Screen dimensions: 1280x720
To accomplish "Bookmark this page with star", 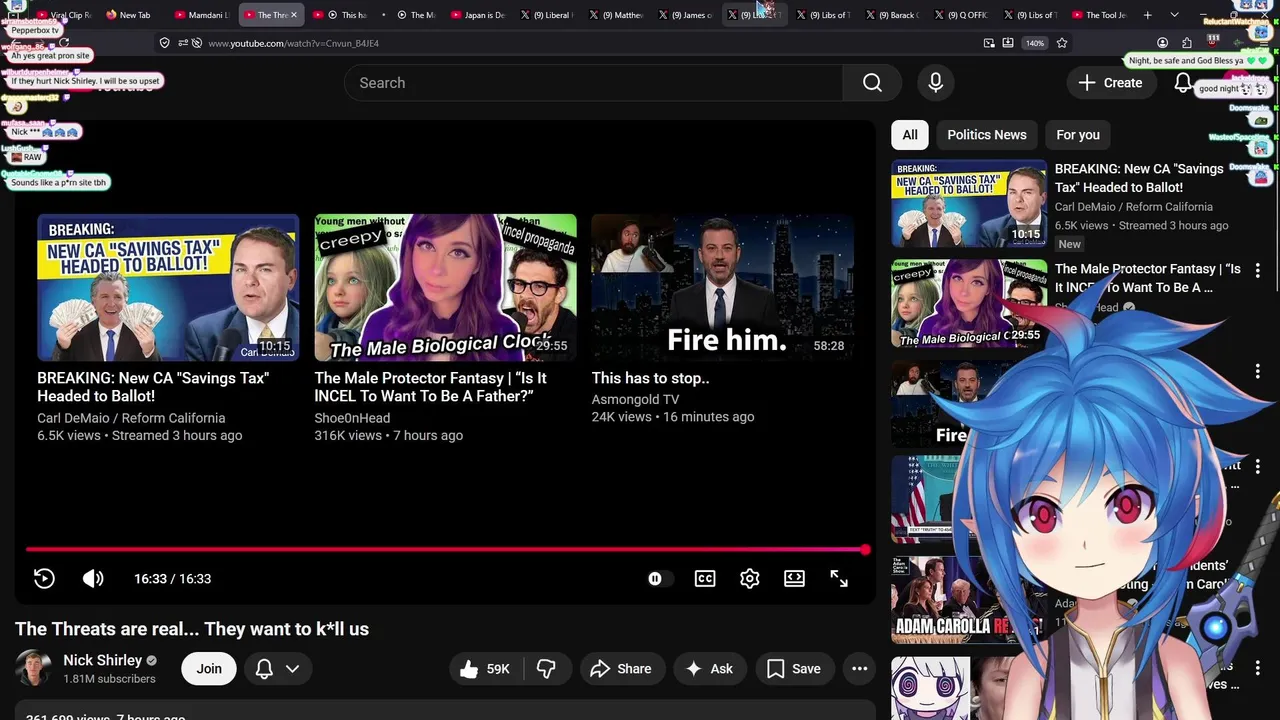I will (1062, 43).
